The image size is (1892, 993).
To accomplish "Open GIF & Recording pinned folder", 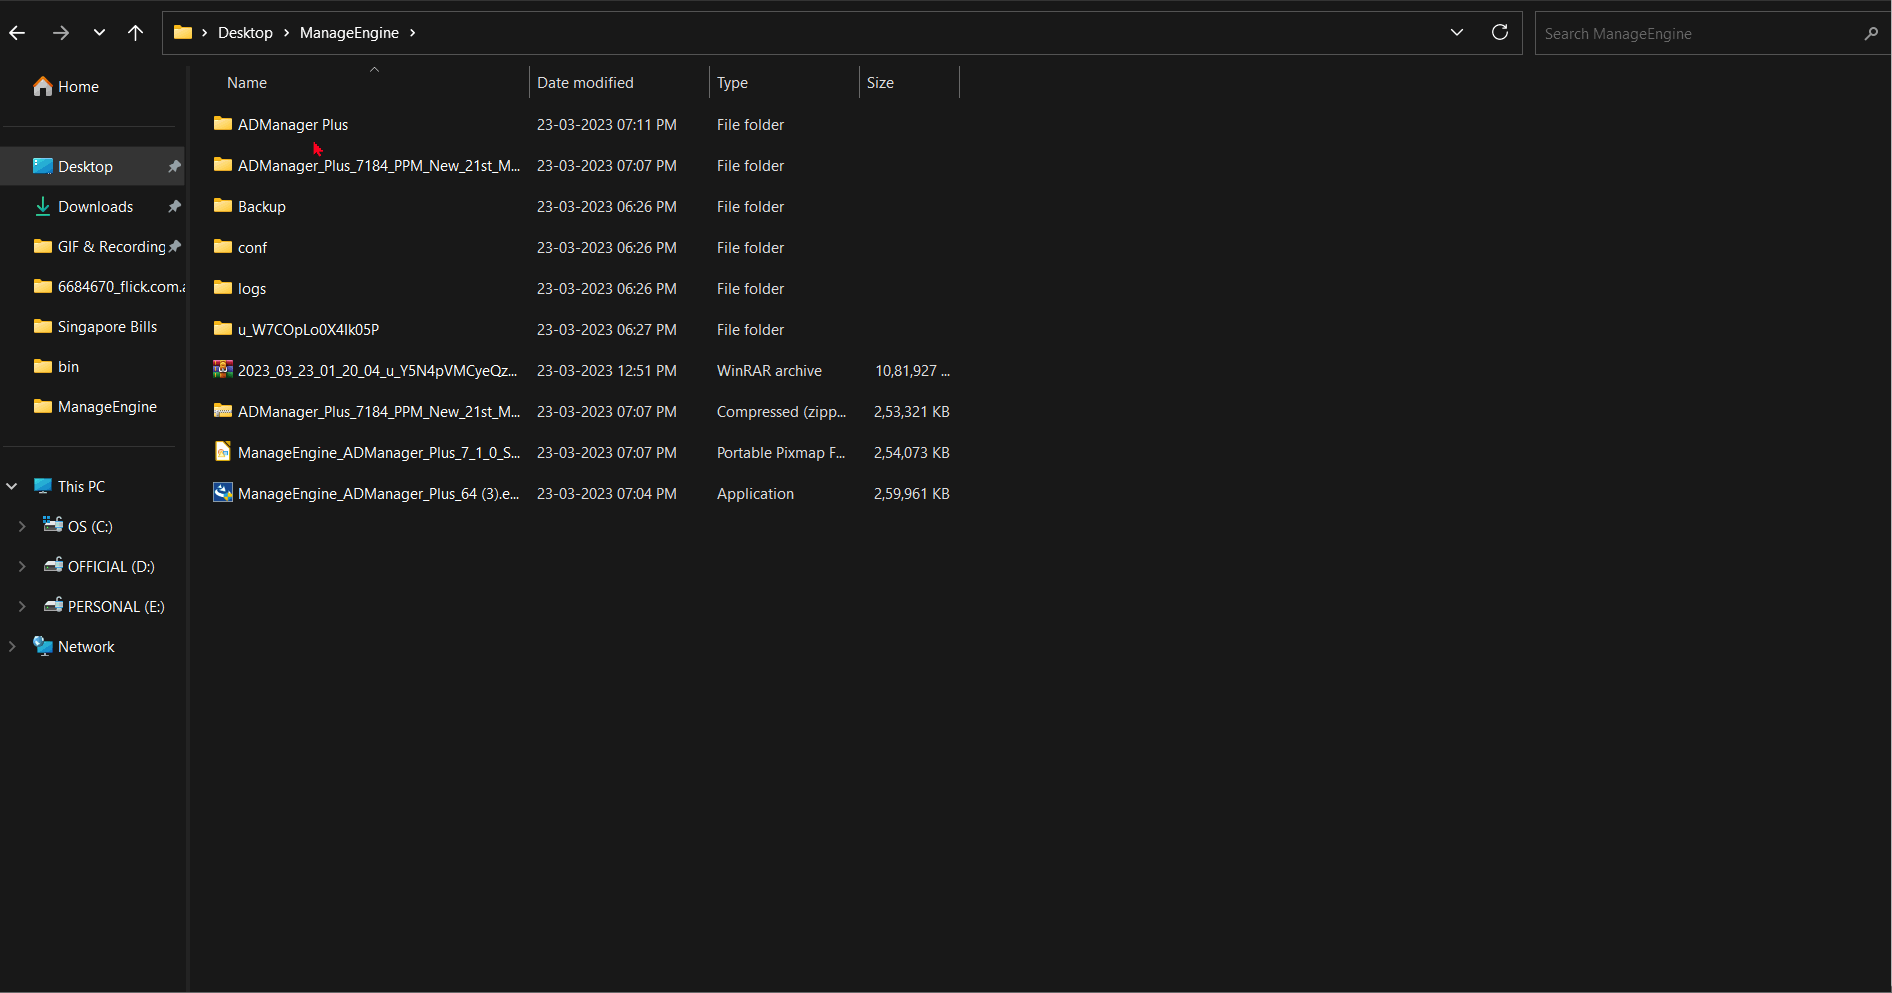I will (x=111, y=247).
